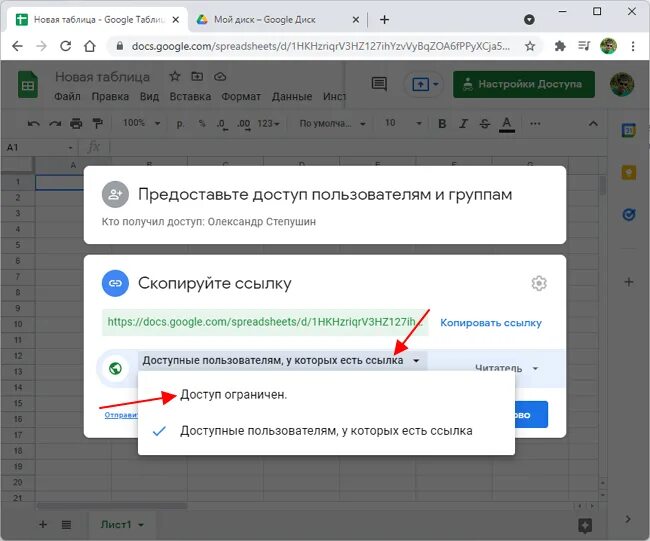The height and width of the screenshot is (541, 650).
Task: Click the share link URL field
Action: [265, 322]
